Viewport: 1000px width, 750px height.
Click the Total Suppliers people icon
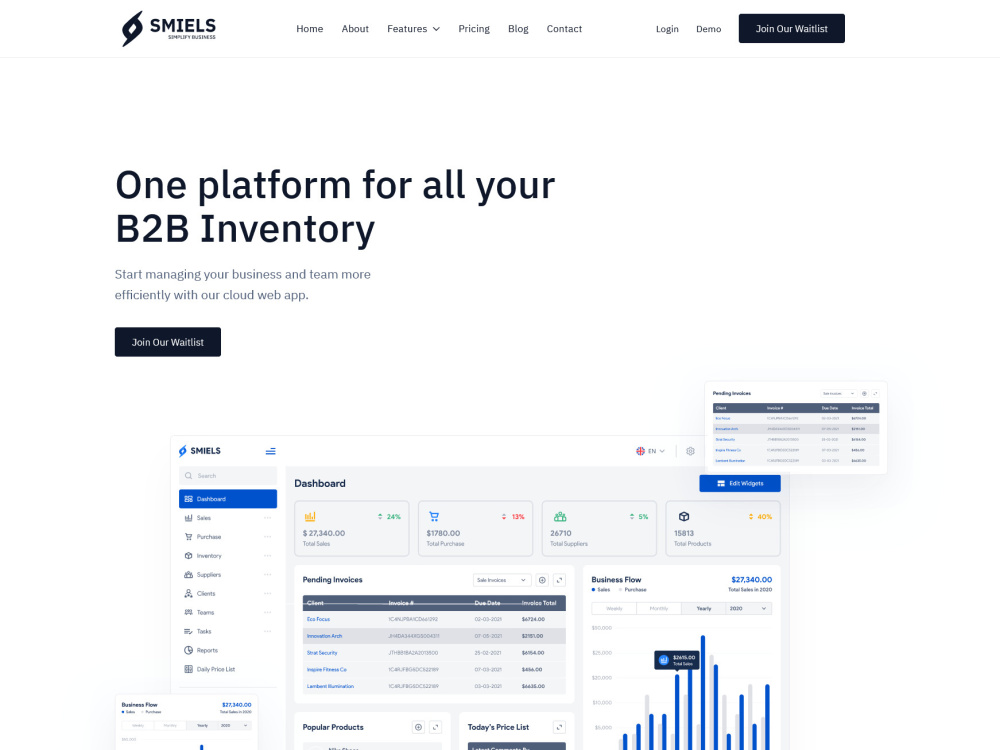pos(560,517)
